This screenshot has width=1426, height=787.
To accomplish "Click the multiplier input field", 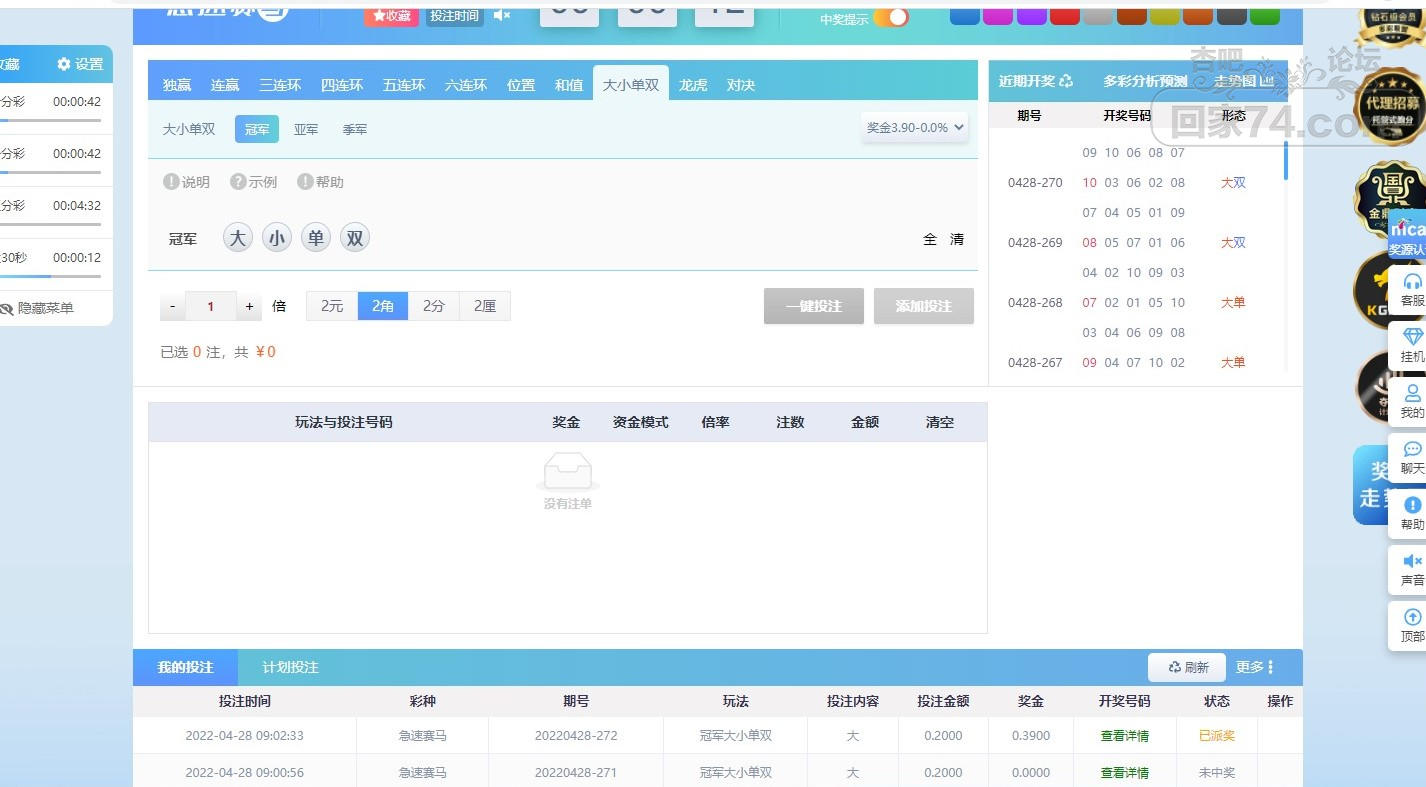I will coord(211,306).
